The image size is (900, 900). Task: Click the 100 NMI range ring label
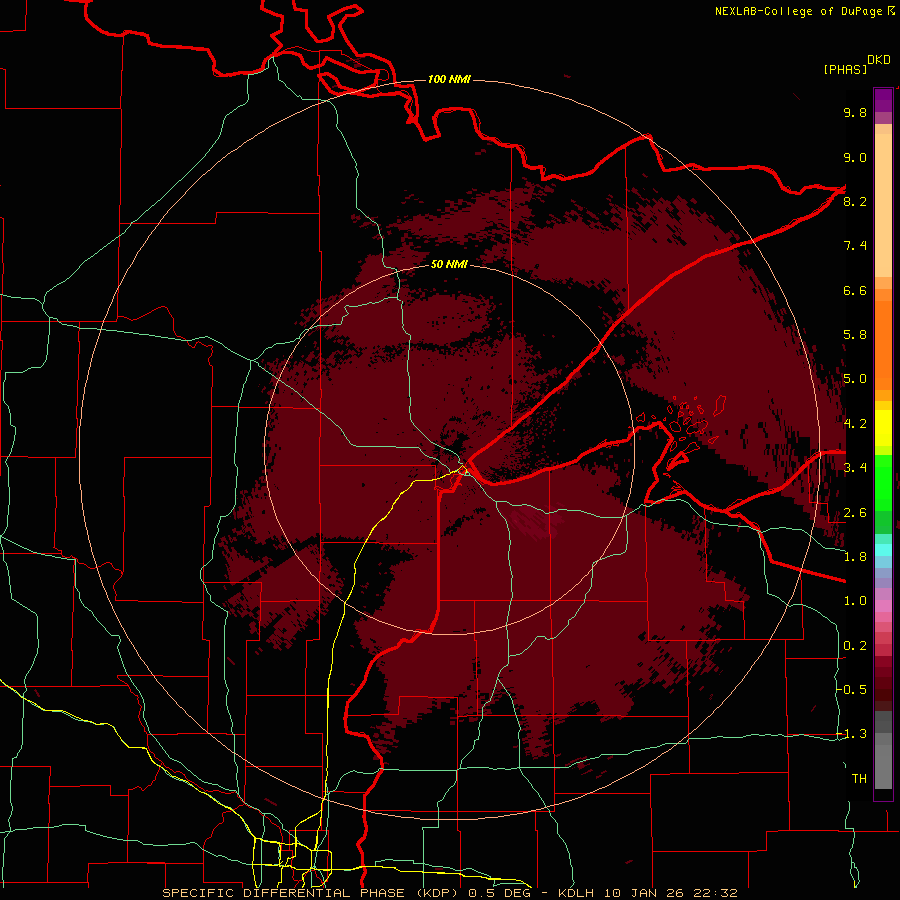[449, 79]
